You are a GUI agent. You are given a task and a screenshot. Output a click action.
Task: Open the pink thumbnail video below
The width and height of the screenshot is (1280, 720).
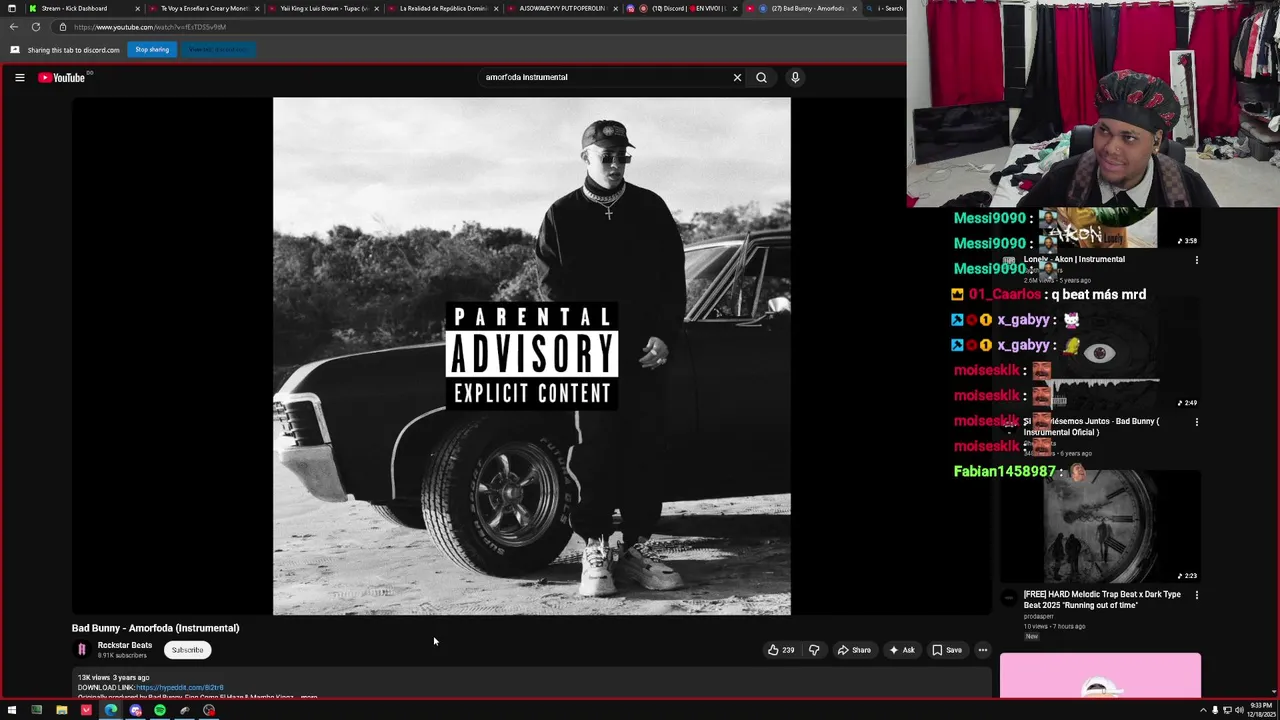click(1100, 676)
